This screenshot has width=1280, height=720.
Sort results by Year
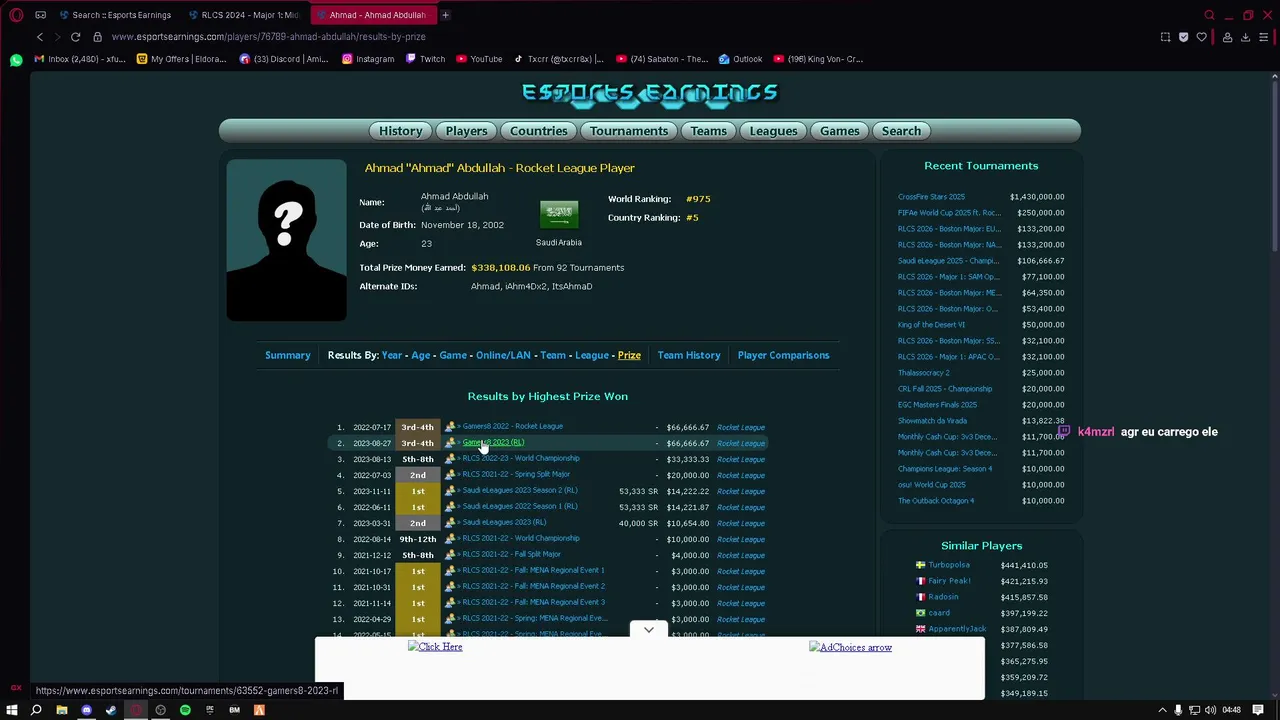pyautogui.click(x=392, y=355)
